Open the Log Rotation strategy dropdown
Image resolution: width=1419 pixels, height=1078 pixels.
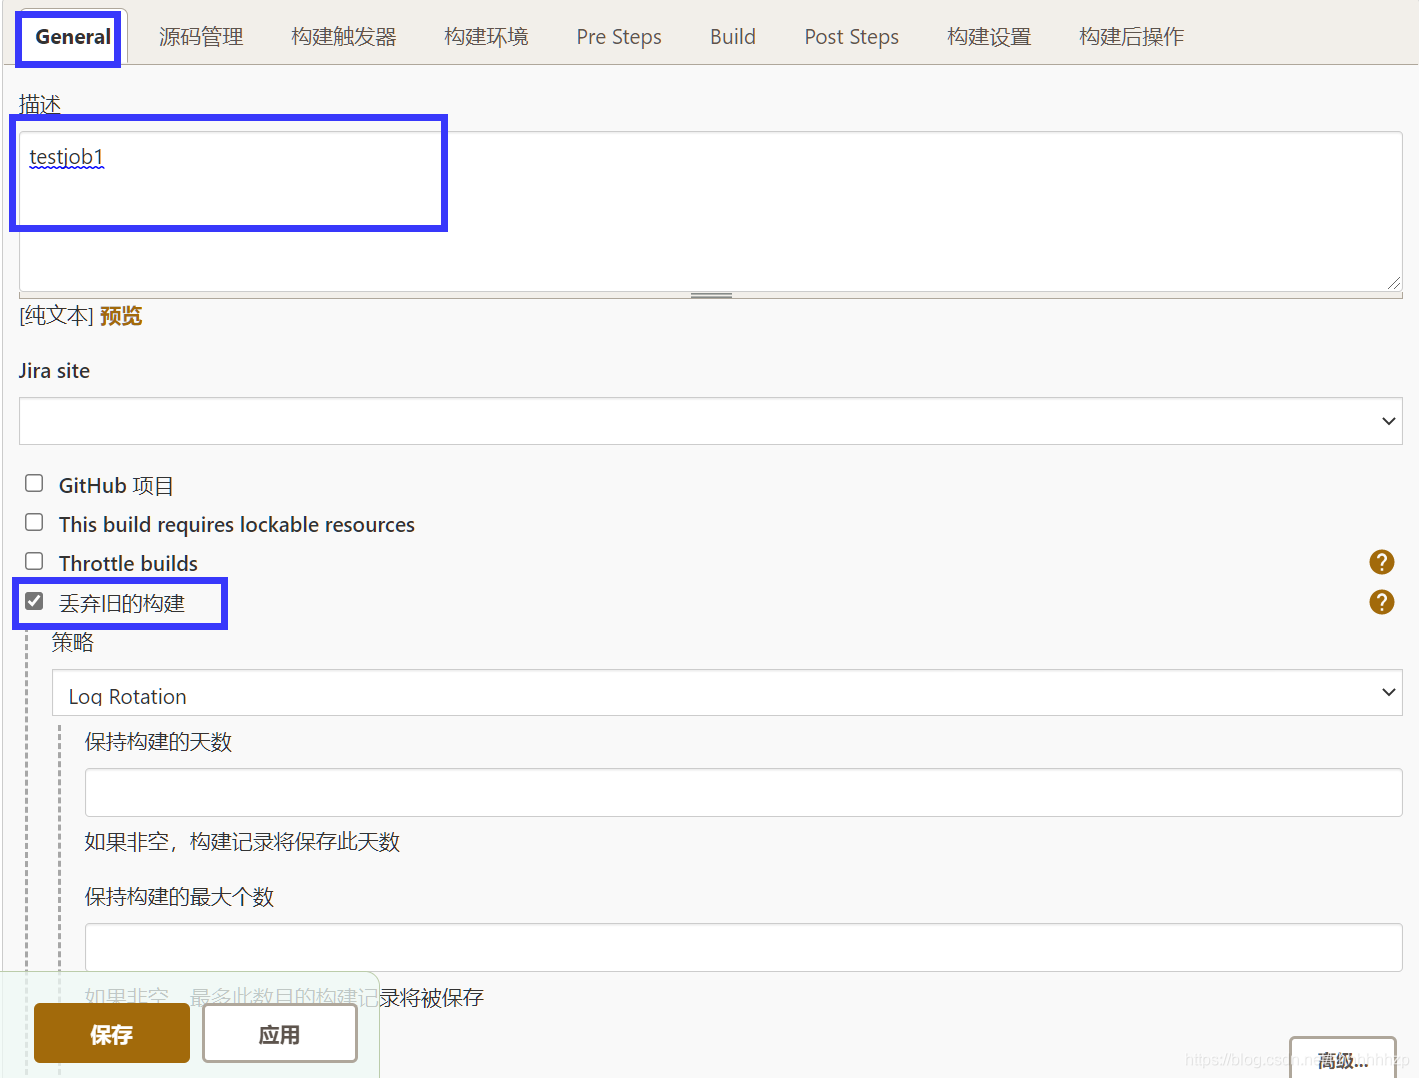(x=727, y=693)
